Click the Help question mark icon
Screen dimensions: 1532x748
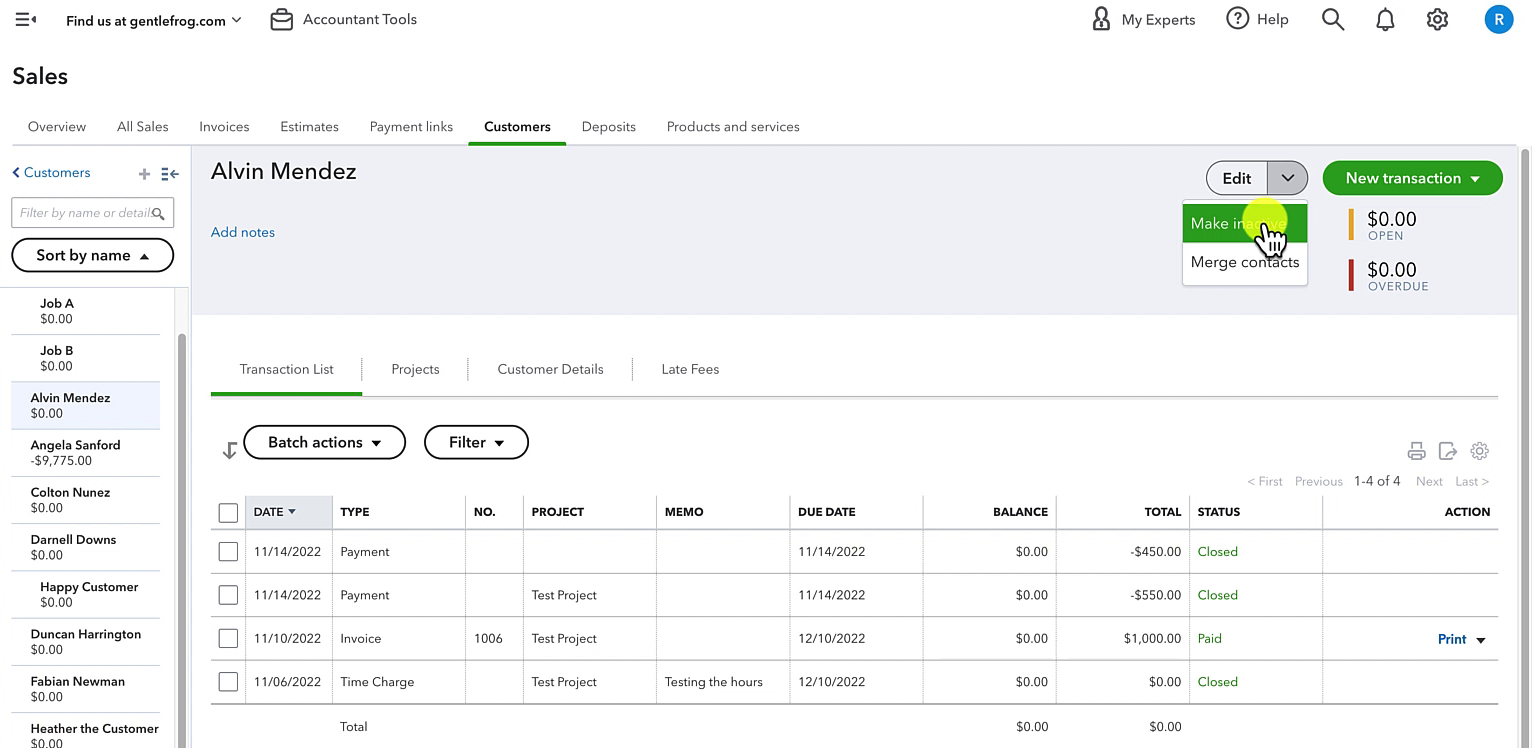(1237, 19)
